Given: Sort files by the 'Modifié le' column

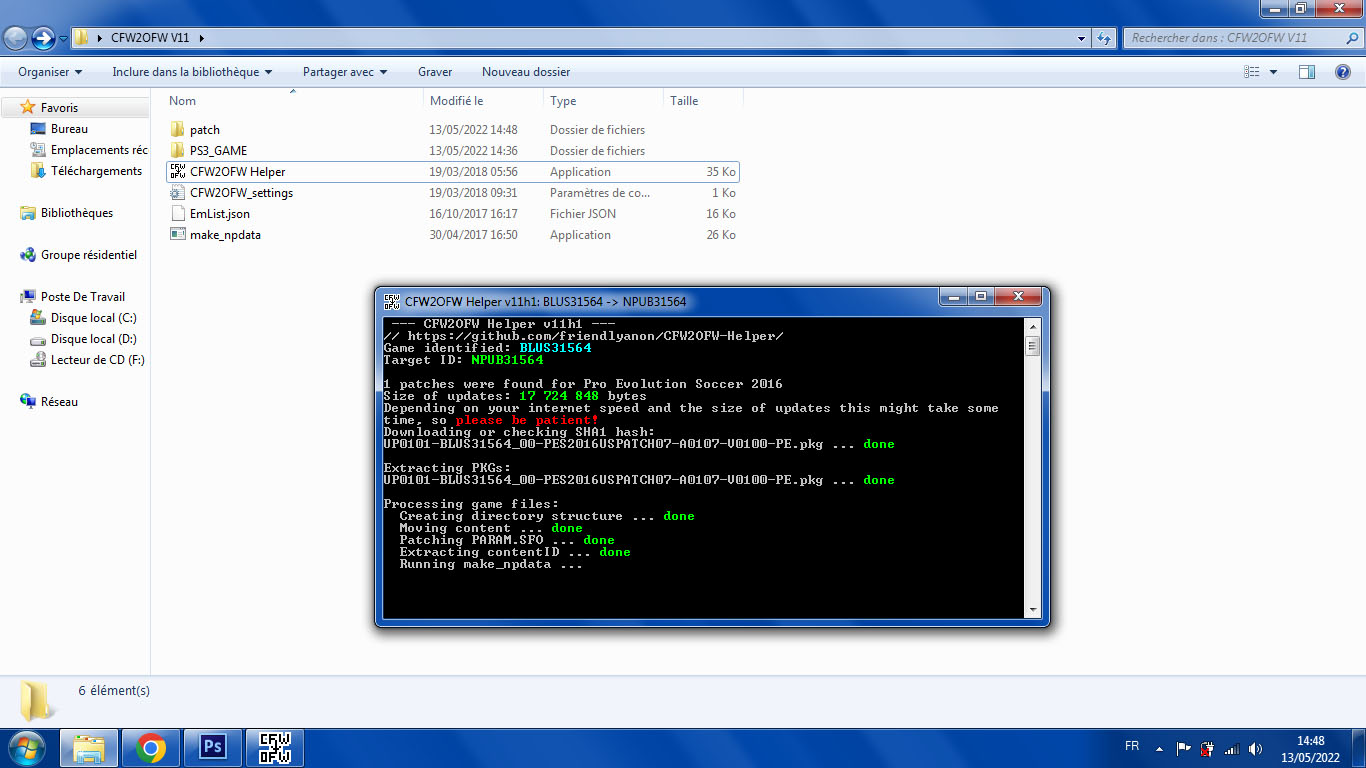Looking at the screenshot, I should [x=457, y=101].
